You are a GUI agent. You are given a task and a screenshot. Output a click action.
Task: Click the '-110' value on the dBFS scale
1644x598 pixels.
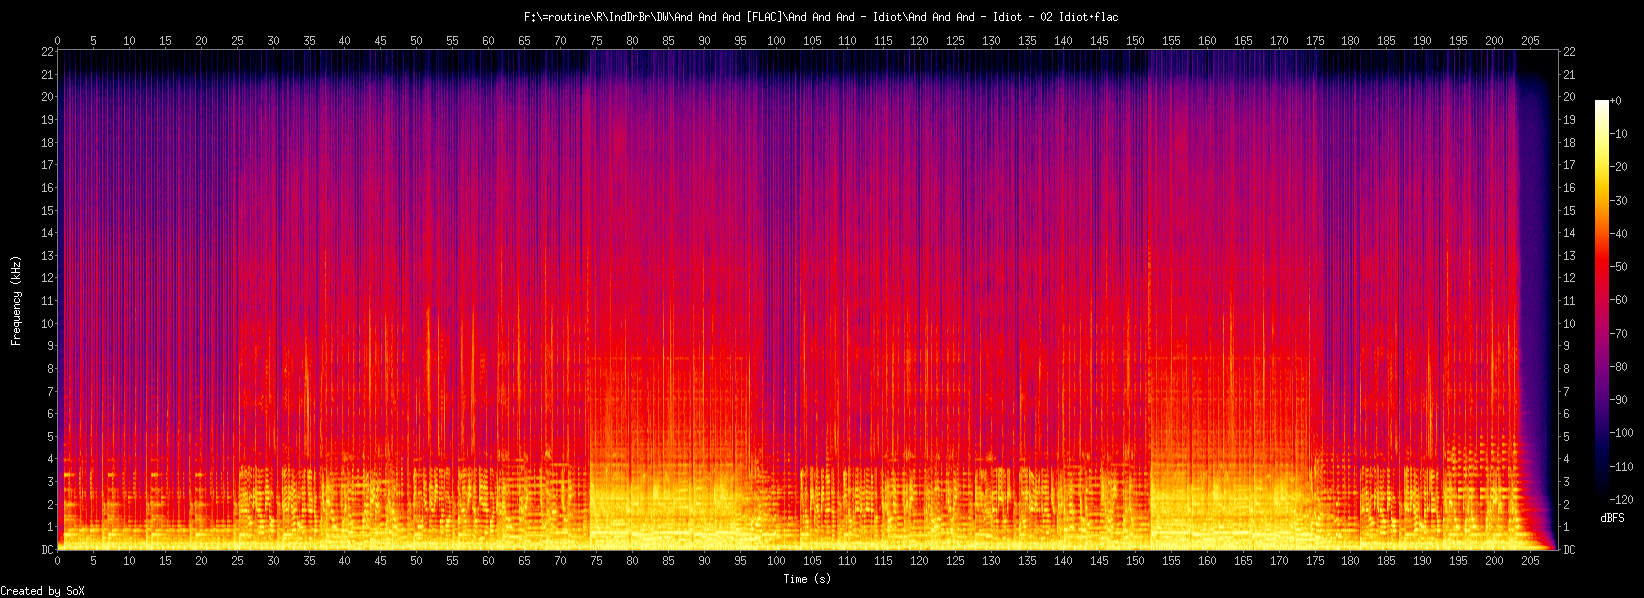[x=1622, y=466]
